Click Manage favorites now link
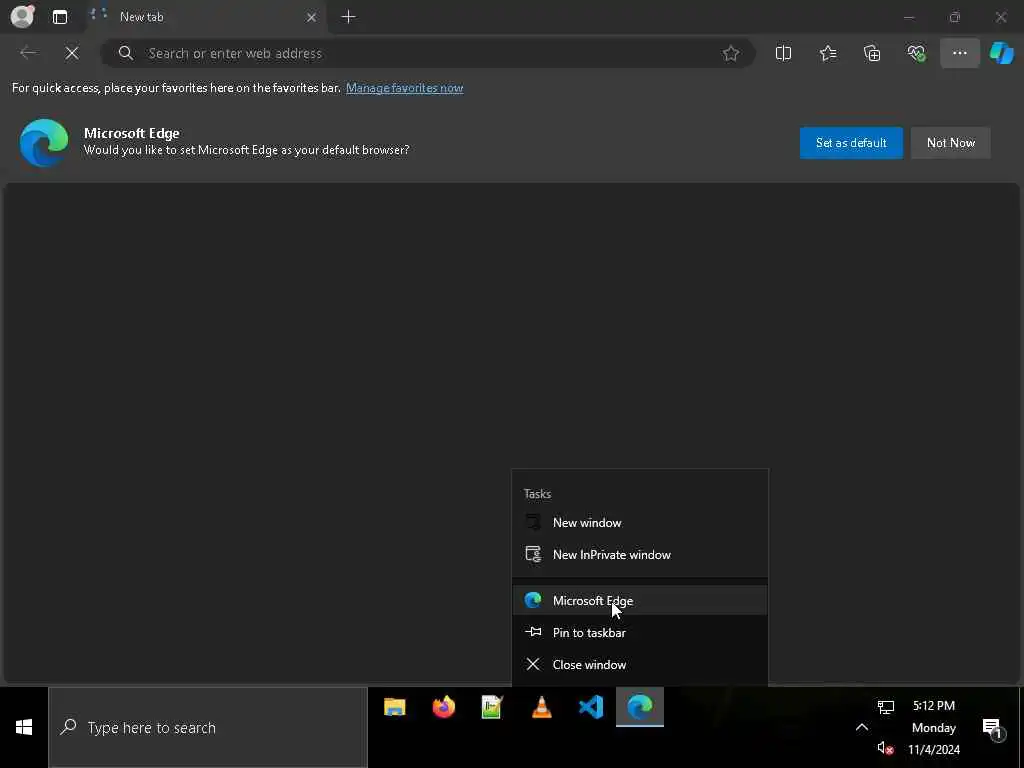 tap(404, 88)
